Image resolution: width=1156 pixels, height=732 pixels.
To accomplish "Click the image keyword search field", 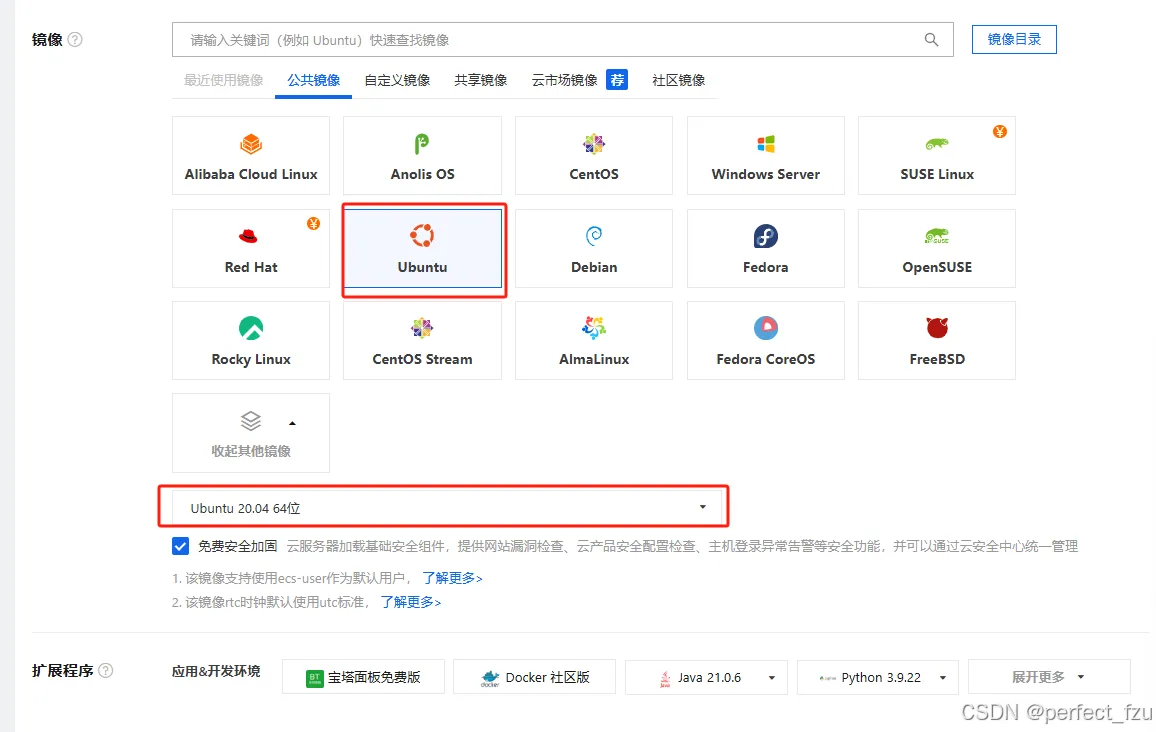I will (x=550, y=39).
